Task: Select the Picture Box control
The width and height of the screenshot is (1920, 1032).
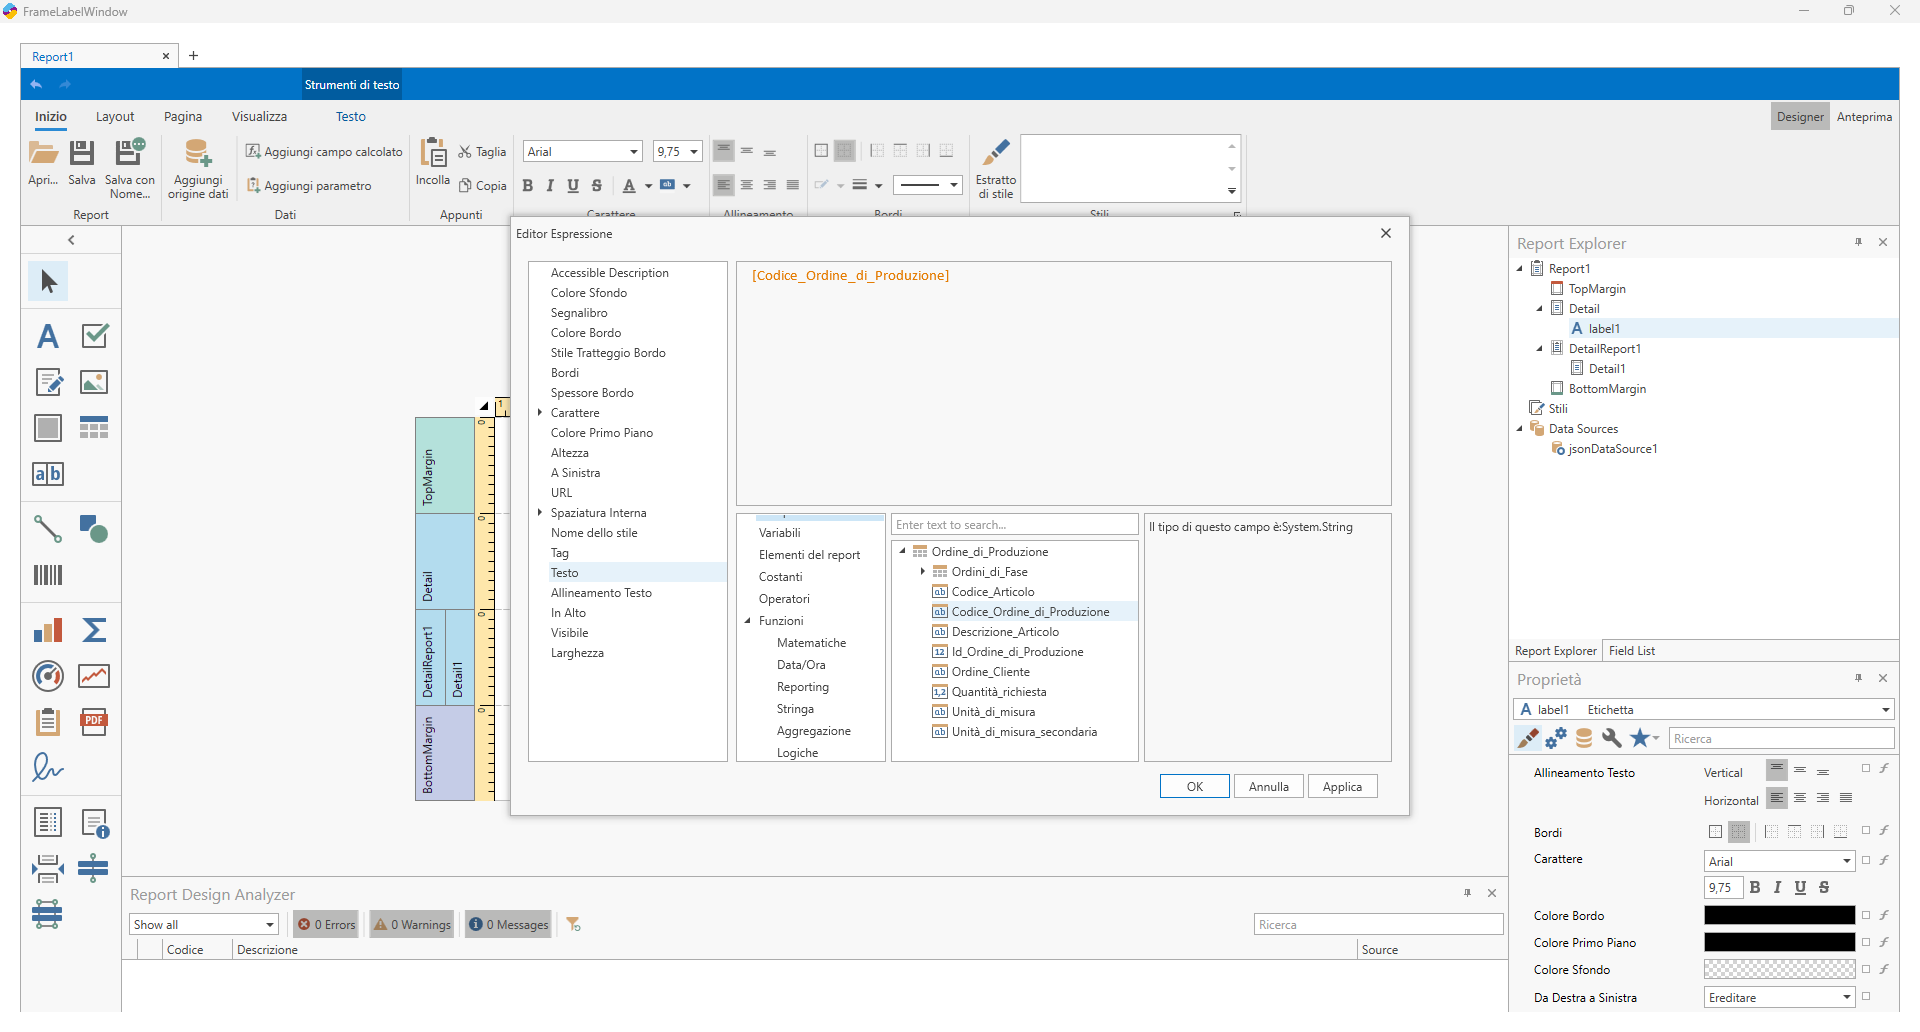Action: tap(94, 382)
